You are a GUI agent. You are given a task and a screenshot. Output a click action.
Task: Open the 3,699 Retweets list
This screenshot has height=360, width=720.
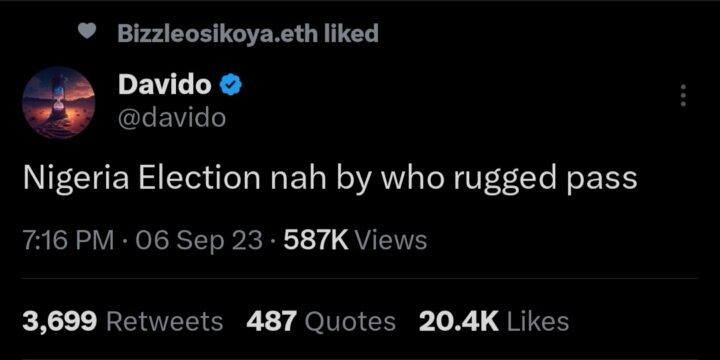click(x=123, y=321)
